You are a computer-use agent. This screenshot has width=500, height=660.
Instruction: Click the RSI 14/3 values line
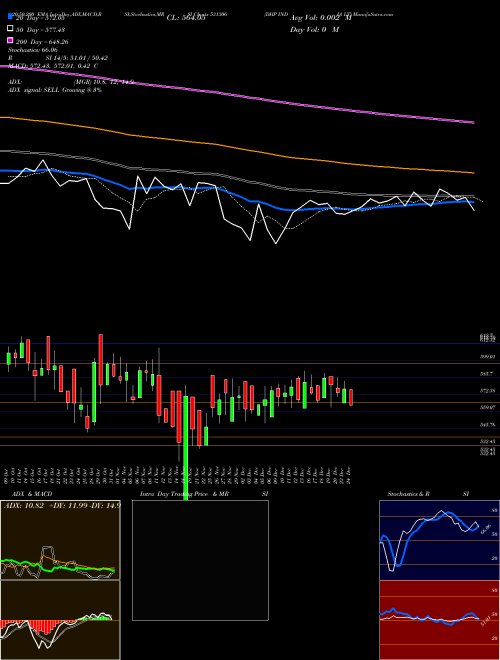pyautogui.click(x=57, y=58)
